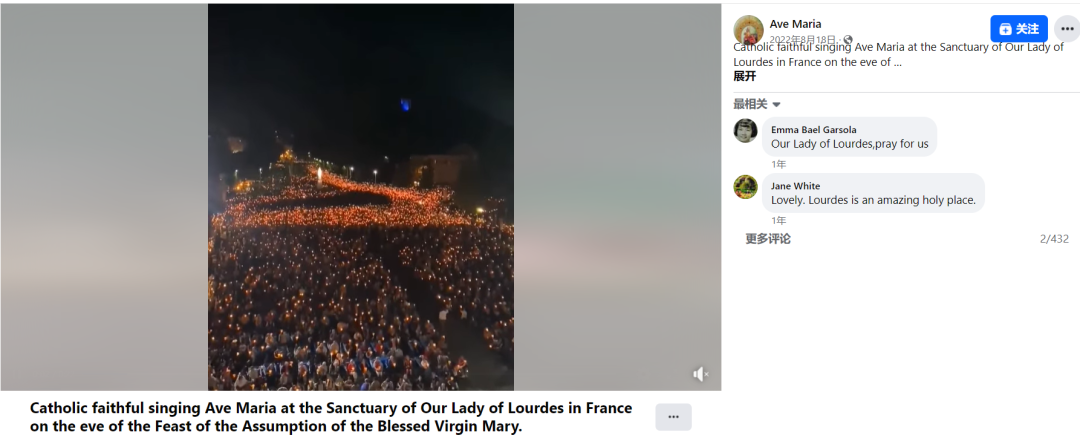The width and height of the screenshot is (1080, 441).
Task: Unmute the video with speaker icon
Action: [x=700, y=374]
